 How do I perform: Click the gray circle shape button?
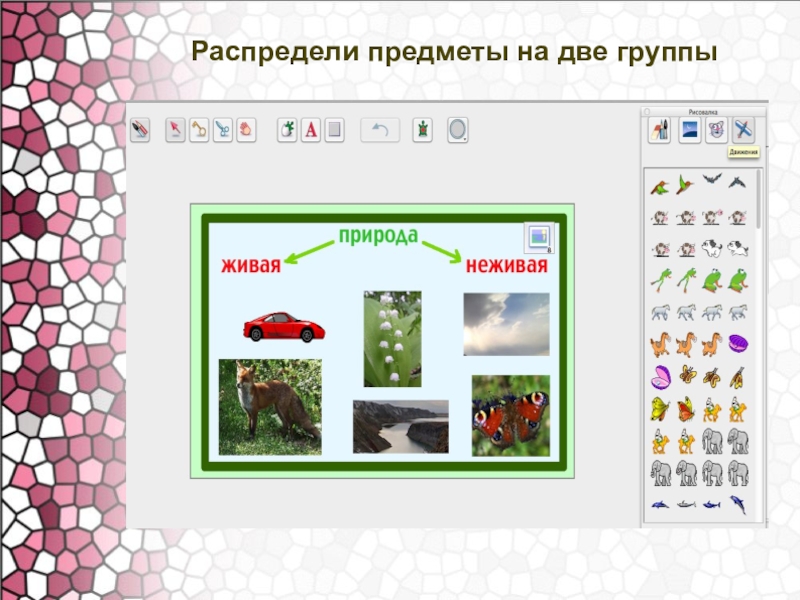458,129
